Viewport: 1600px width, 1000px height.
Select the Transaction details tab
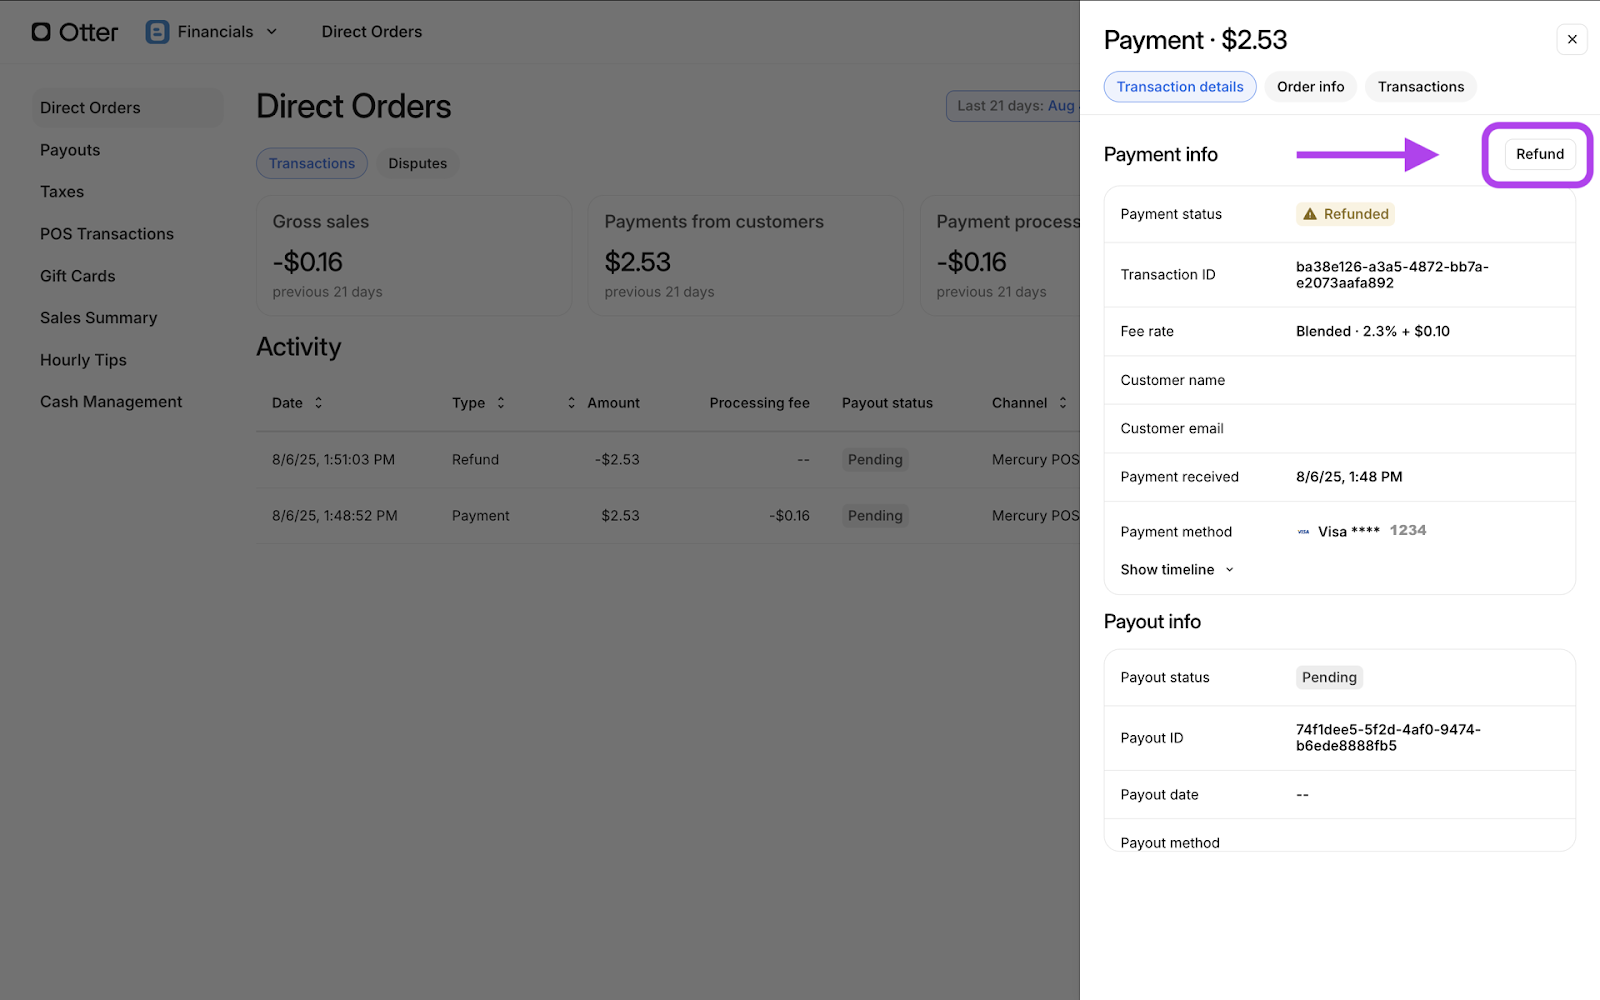coord(1179,87)
